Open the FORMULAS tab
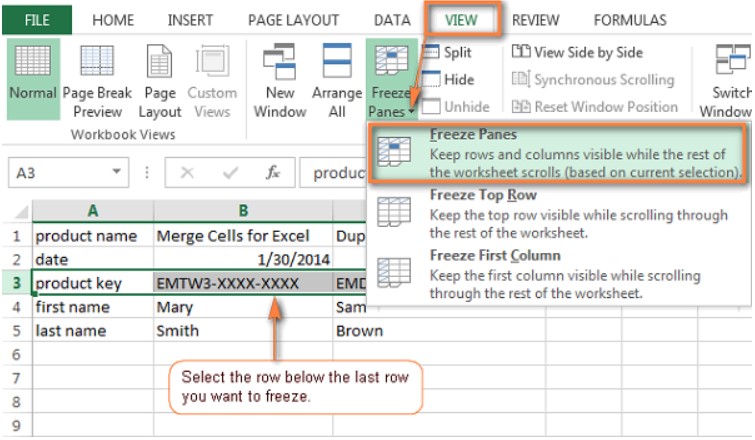Image resolution: width=755 pixels, height=440 pixels. pyautogui.click(x=630, y=20)
